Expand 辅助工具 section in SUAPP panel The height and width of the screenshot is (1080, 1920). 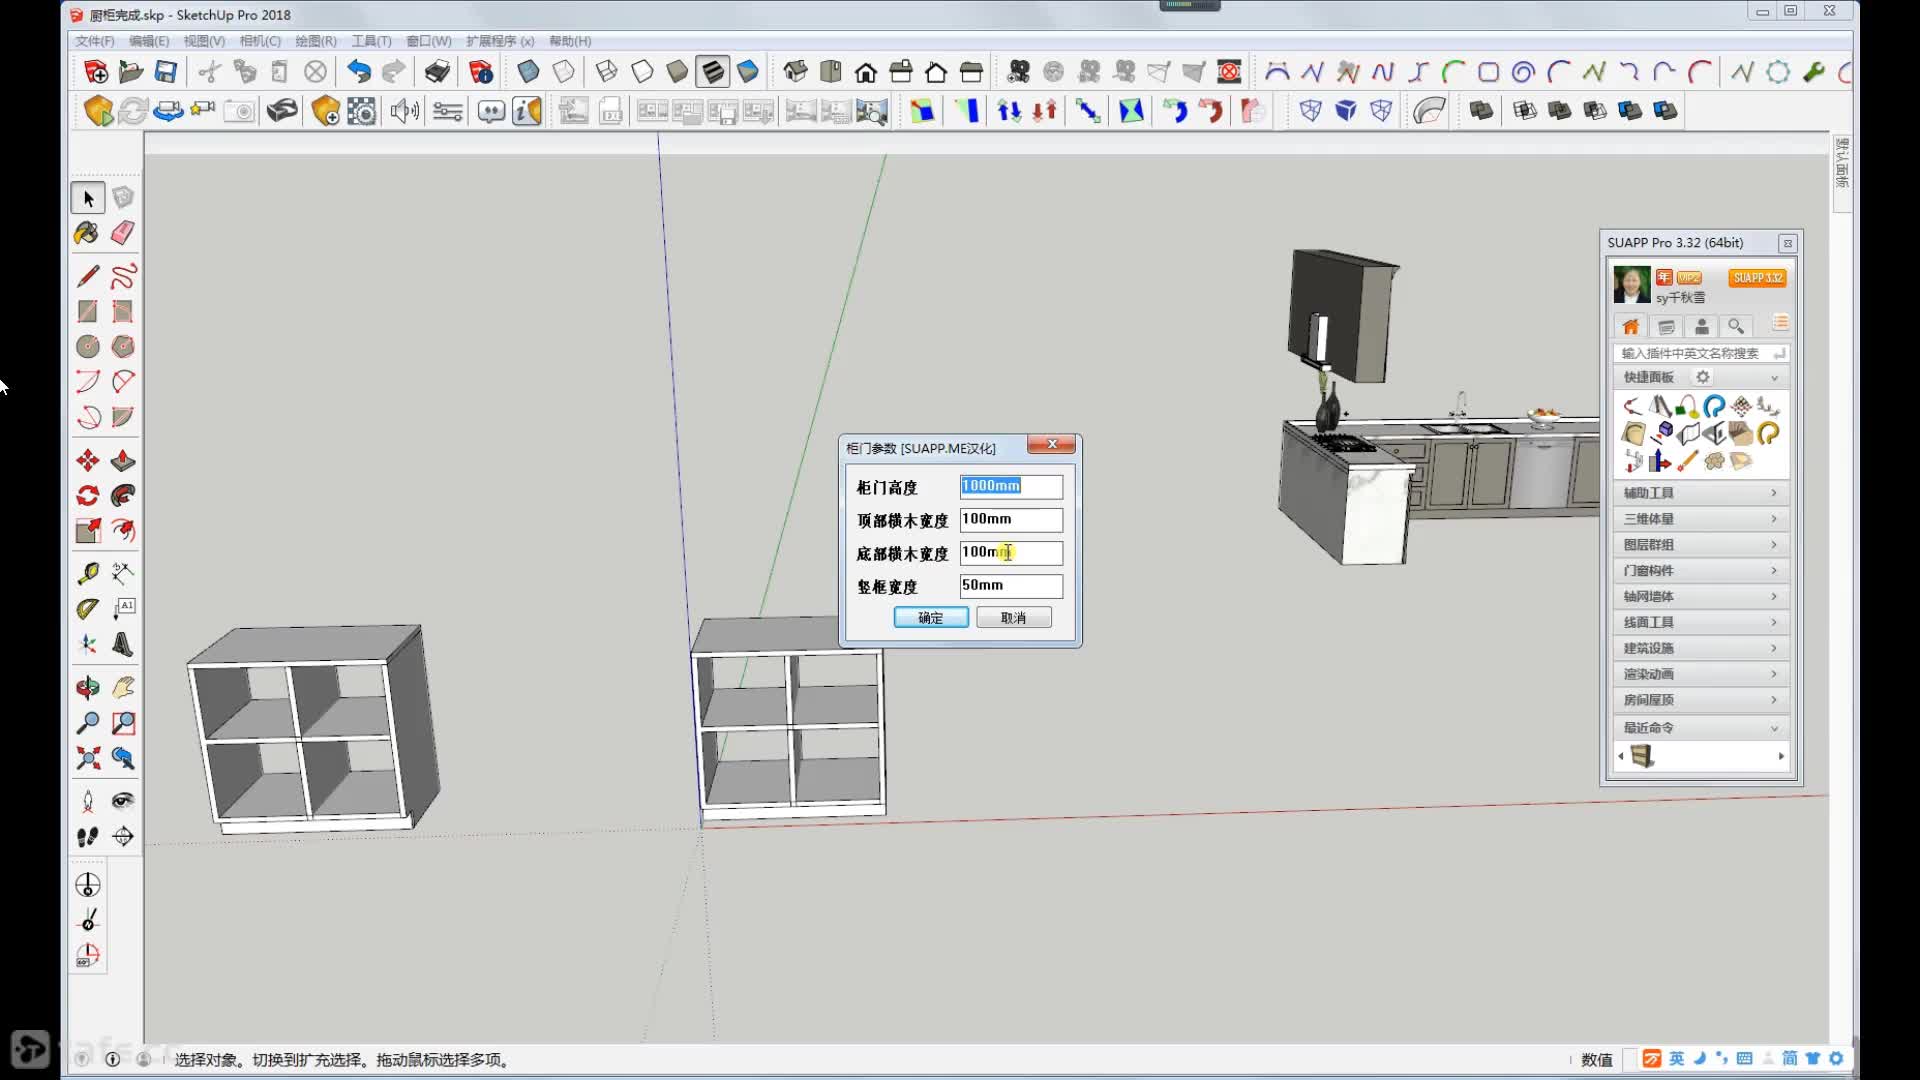(x=1701, y=492)
